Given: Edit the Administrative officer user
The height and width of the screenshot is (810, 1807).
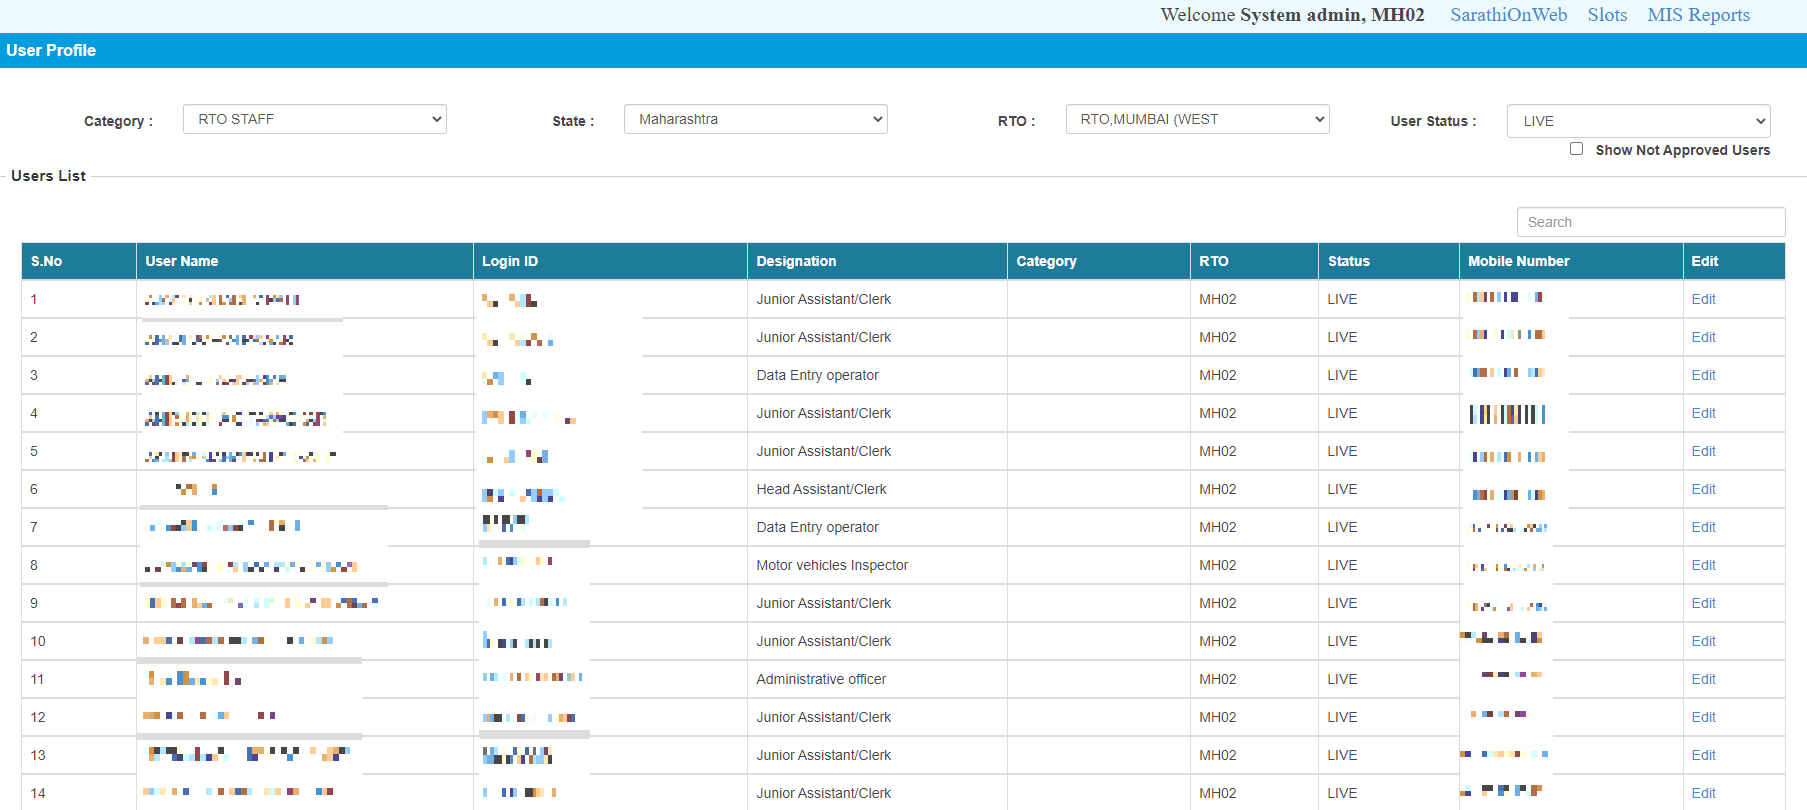Looking at the screenshot, I should 1703,679.
